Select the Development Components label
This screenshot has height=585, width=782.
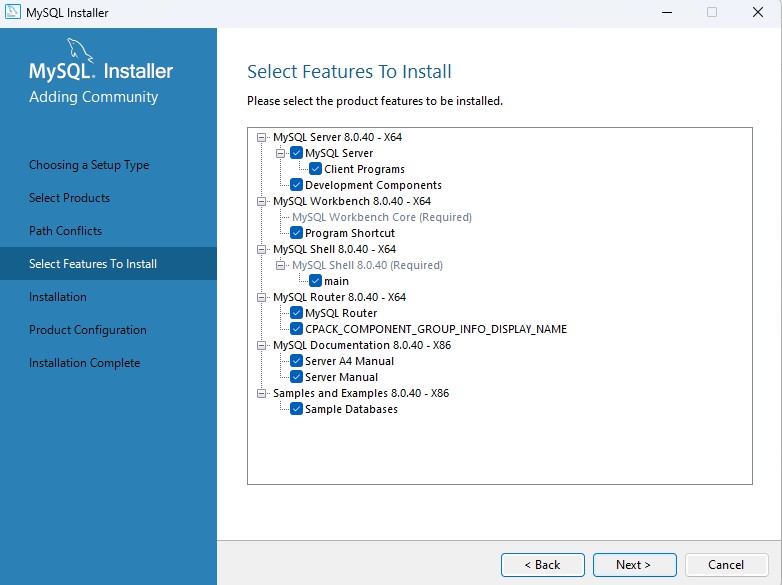tap(373, 185)
